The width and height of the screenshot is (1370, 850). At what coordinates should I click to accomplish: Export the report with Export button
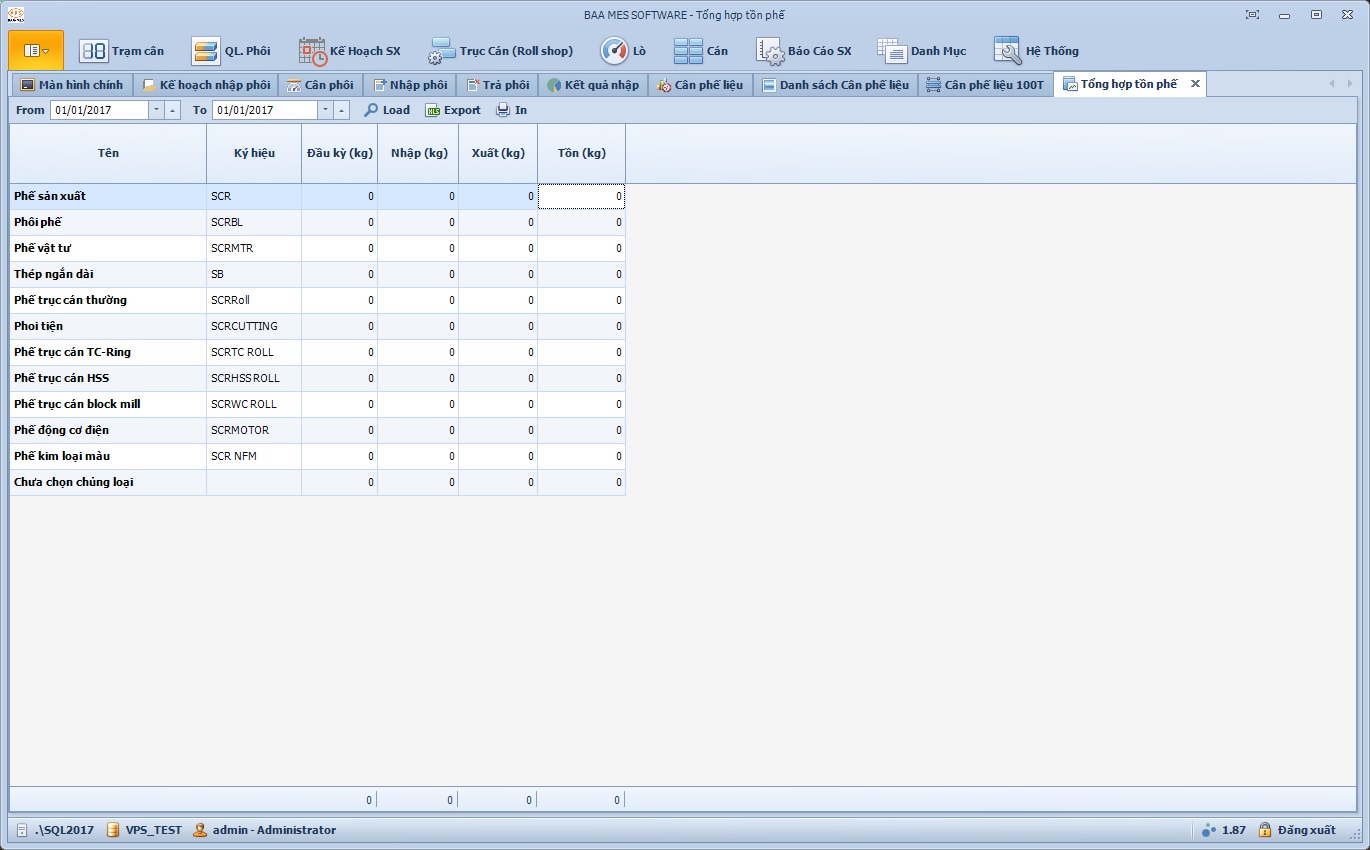(x=453, y=110)
